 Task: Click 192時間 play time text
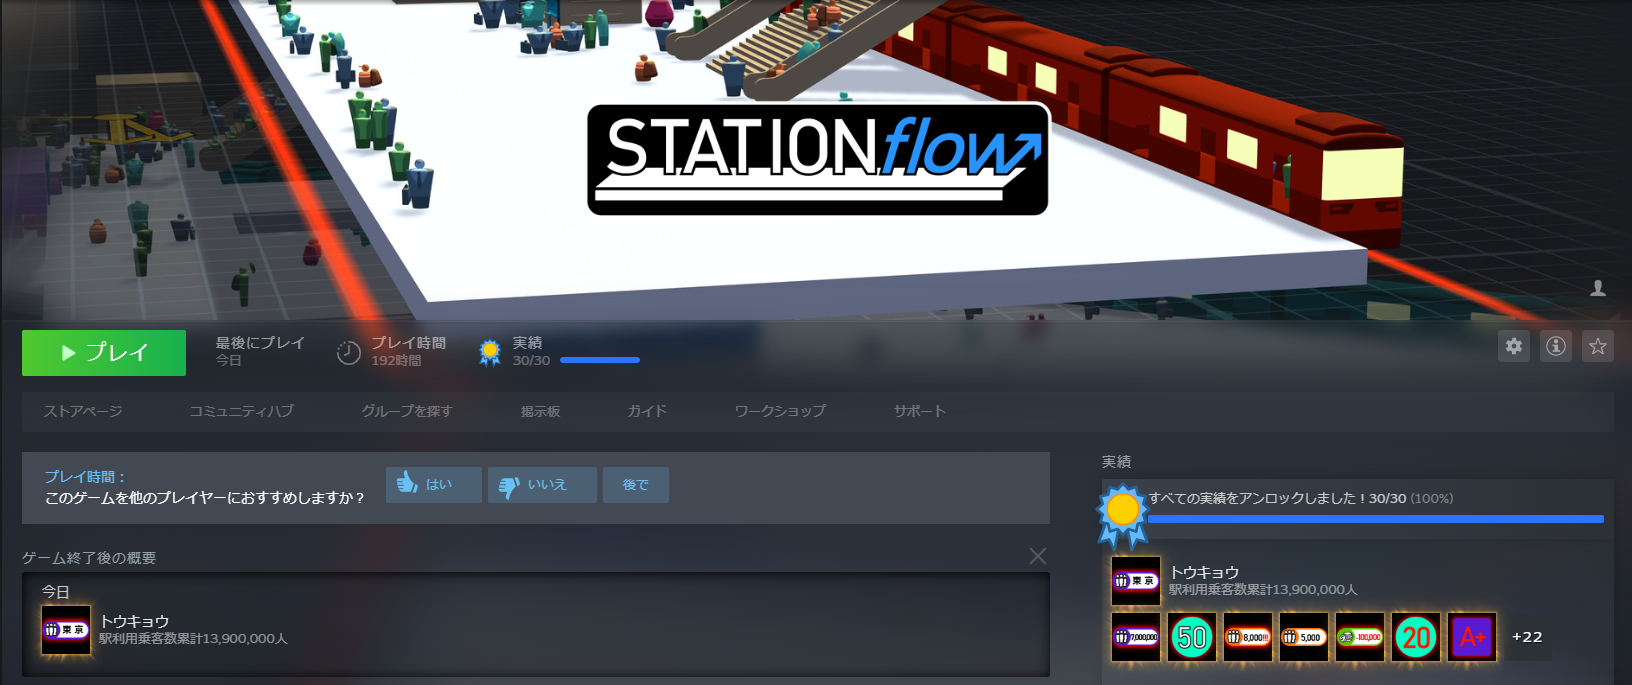point(396,360)
